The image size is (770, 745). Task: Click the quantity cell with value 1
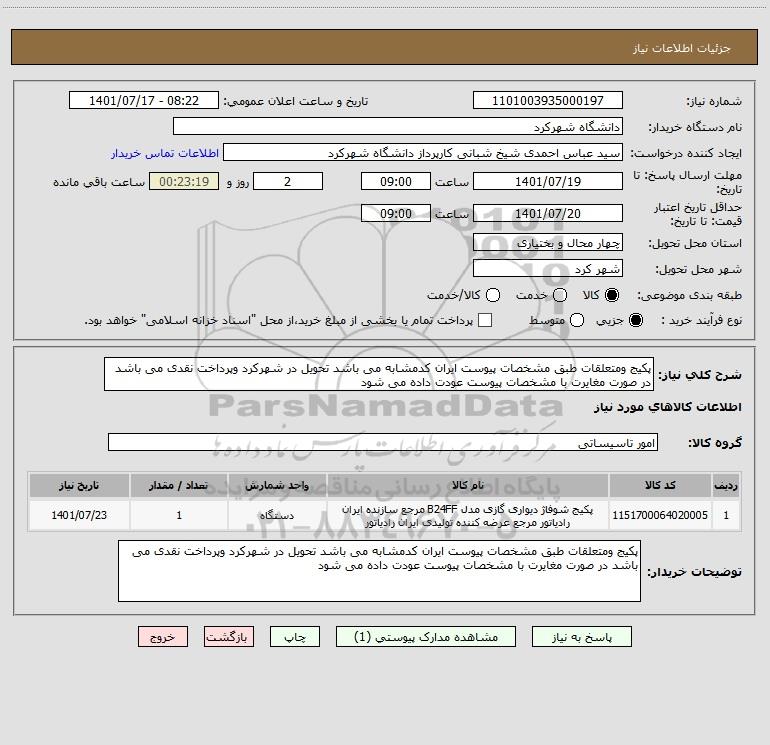coord(179,515)
